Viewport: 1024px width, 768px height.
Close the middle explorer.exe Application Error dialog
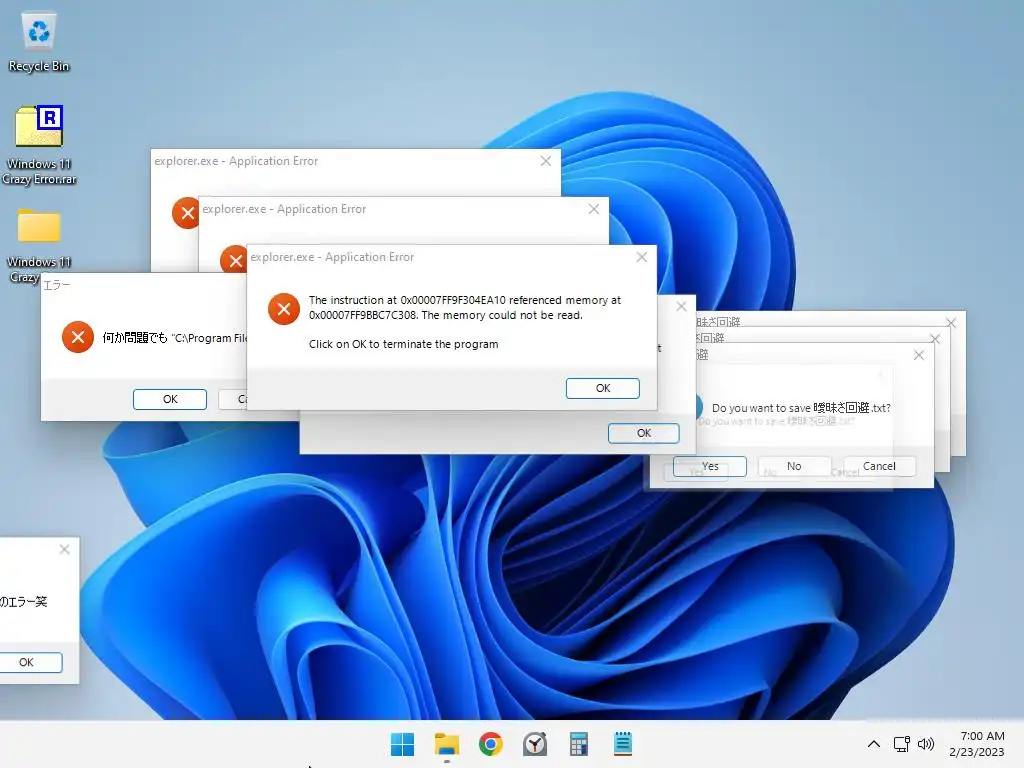594,209
